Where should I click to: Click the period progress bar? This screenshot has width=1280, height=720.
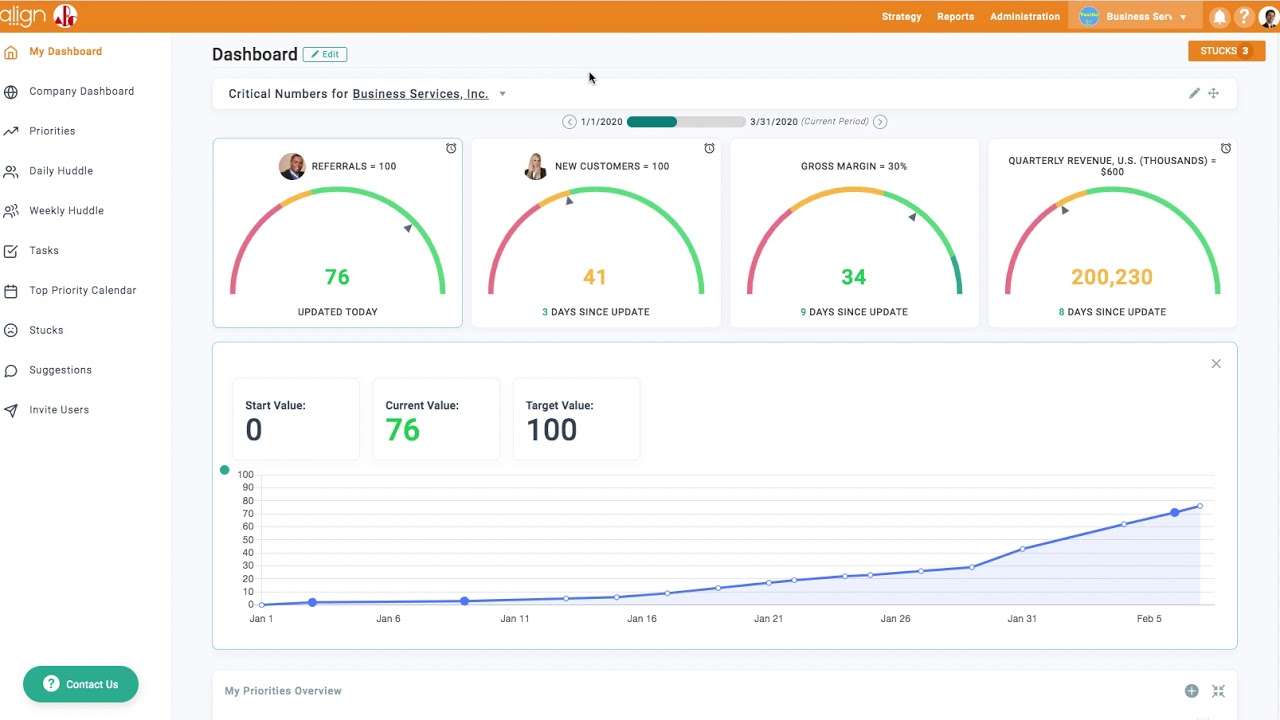click(x=686, y=122)
